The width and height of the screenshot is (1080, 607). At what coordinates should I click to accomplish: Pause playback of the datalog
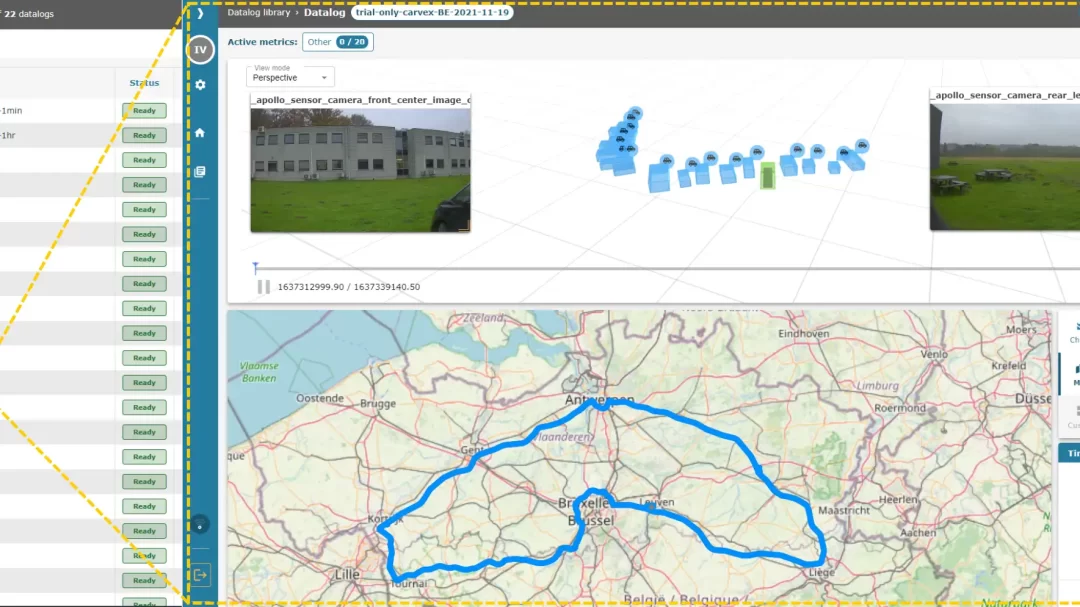click(x=264, y=287)
